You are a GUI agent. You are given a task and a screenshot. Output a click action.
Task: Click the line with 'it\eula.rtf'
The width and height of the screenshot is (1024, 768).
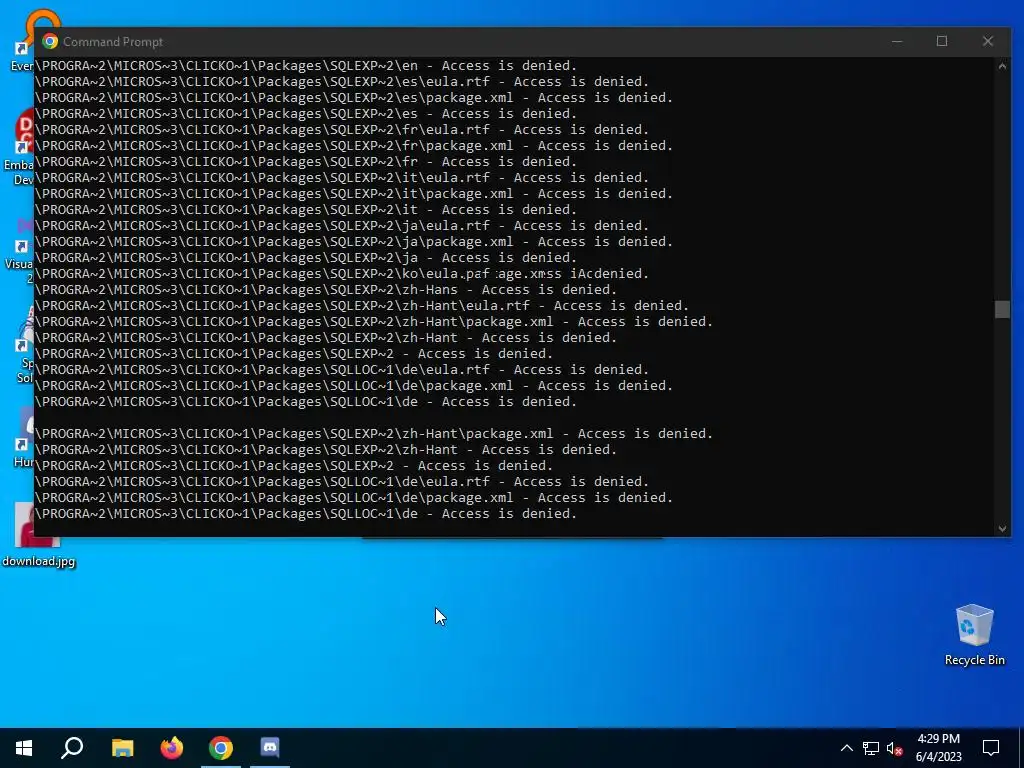coord(342,178)
